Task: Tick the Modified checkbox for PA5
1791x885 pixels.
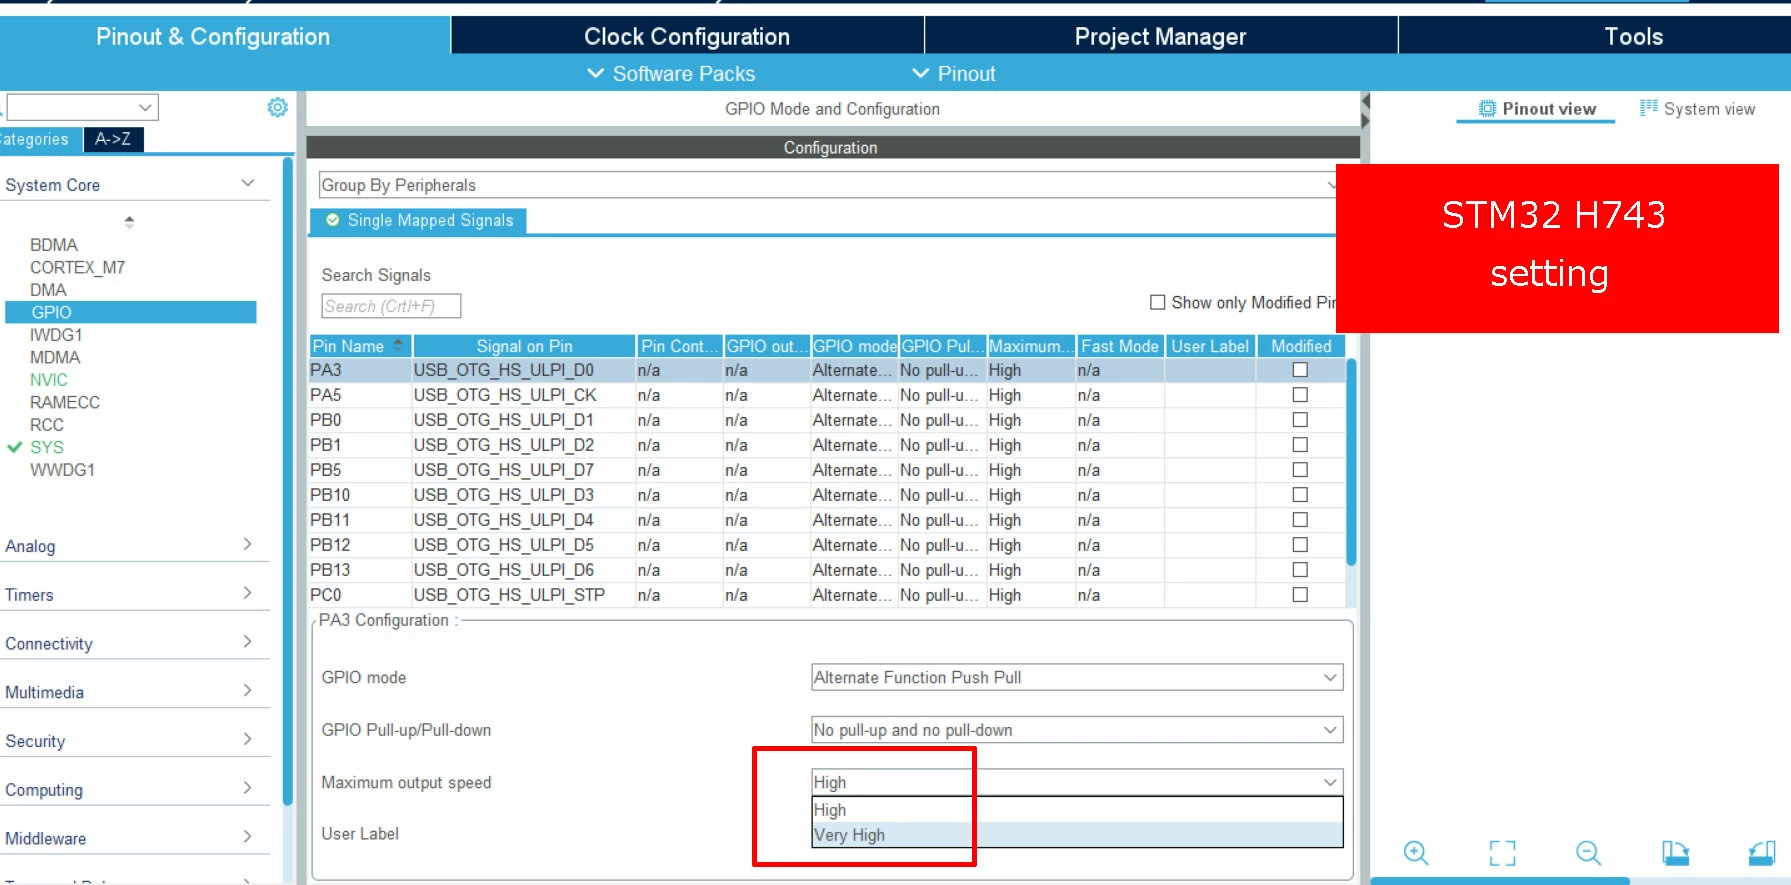Action: [x=1300, y=395]
